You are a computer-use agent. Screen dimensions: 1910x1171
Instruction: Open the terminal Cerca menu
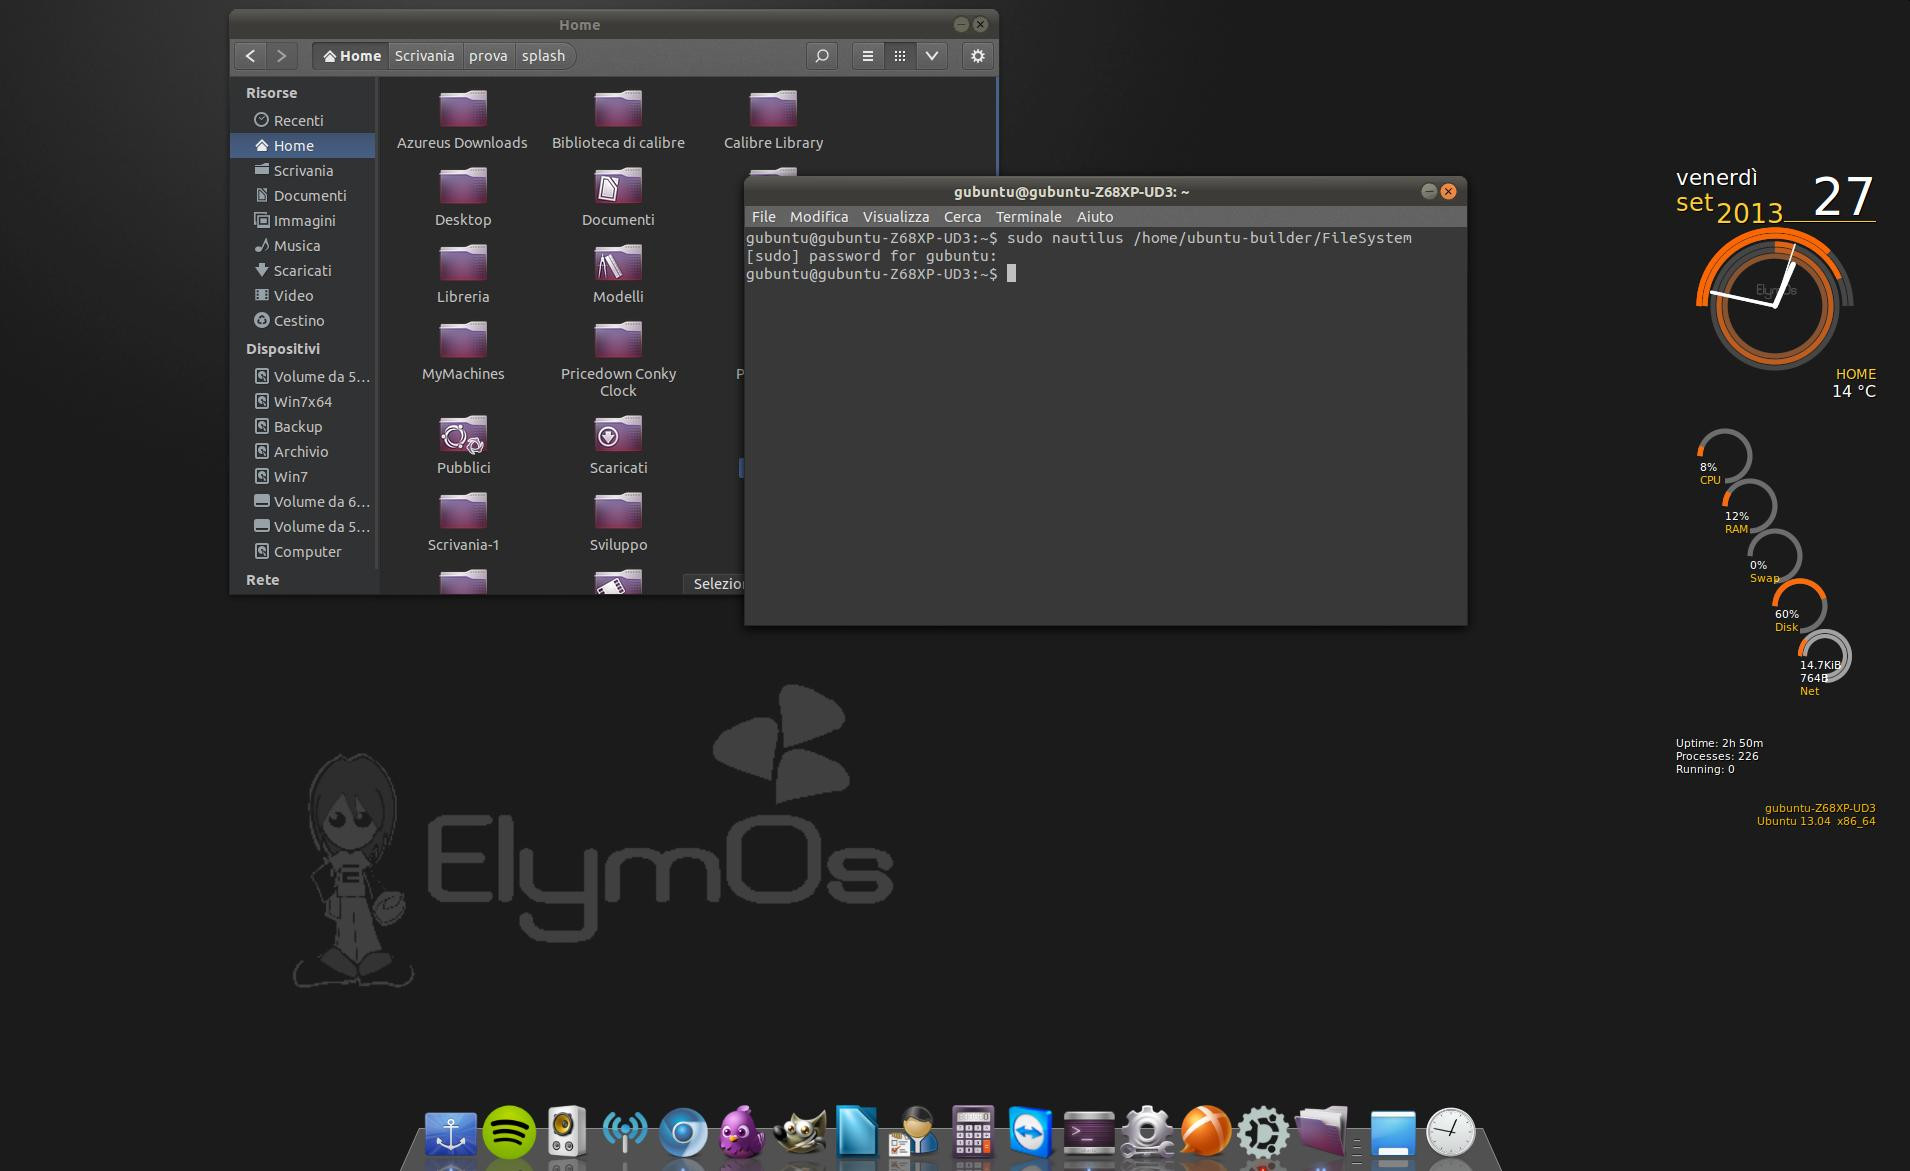(x=962, y=216)
